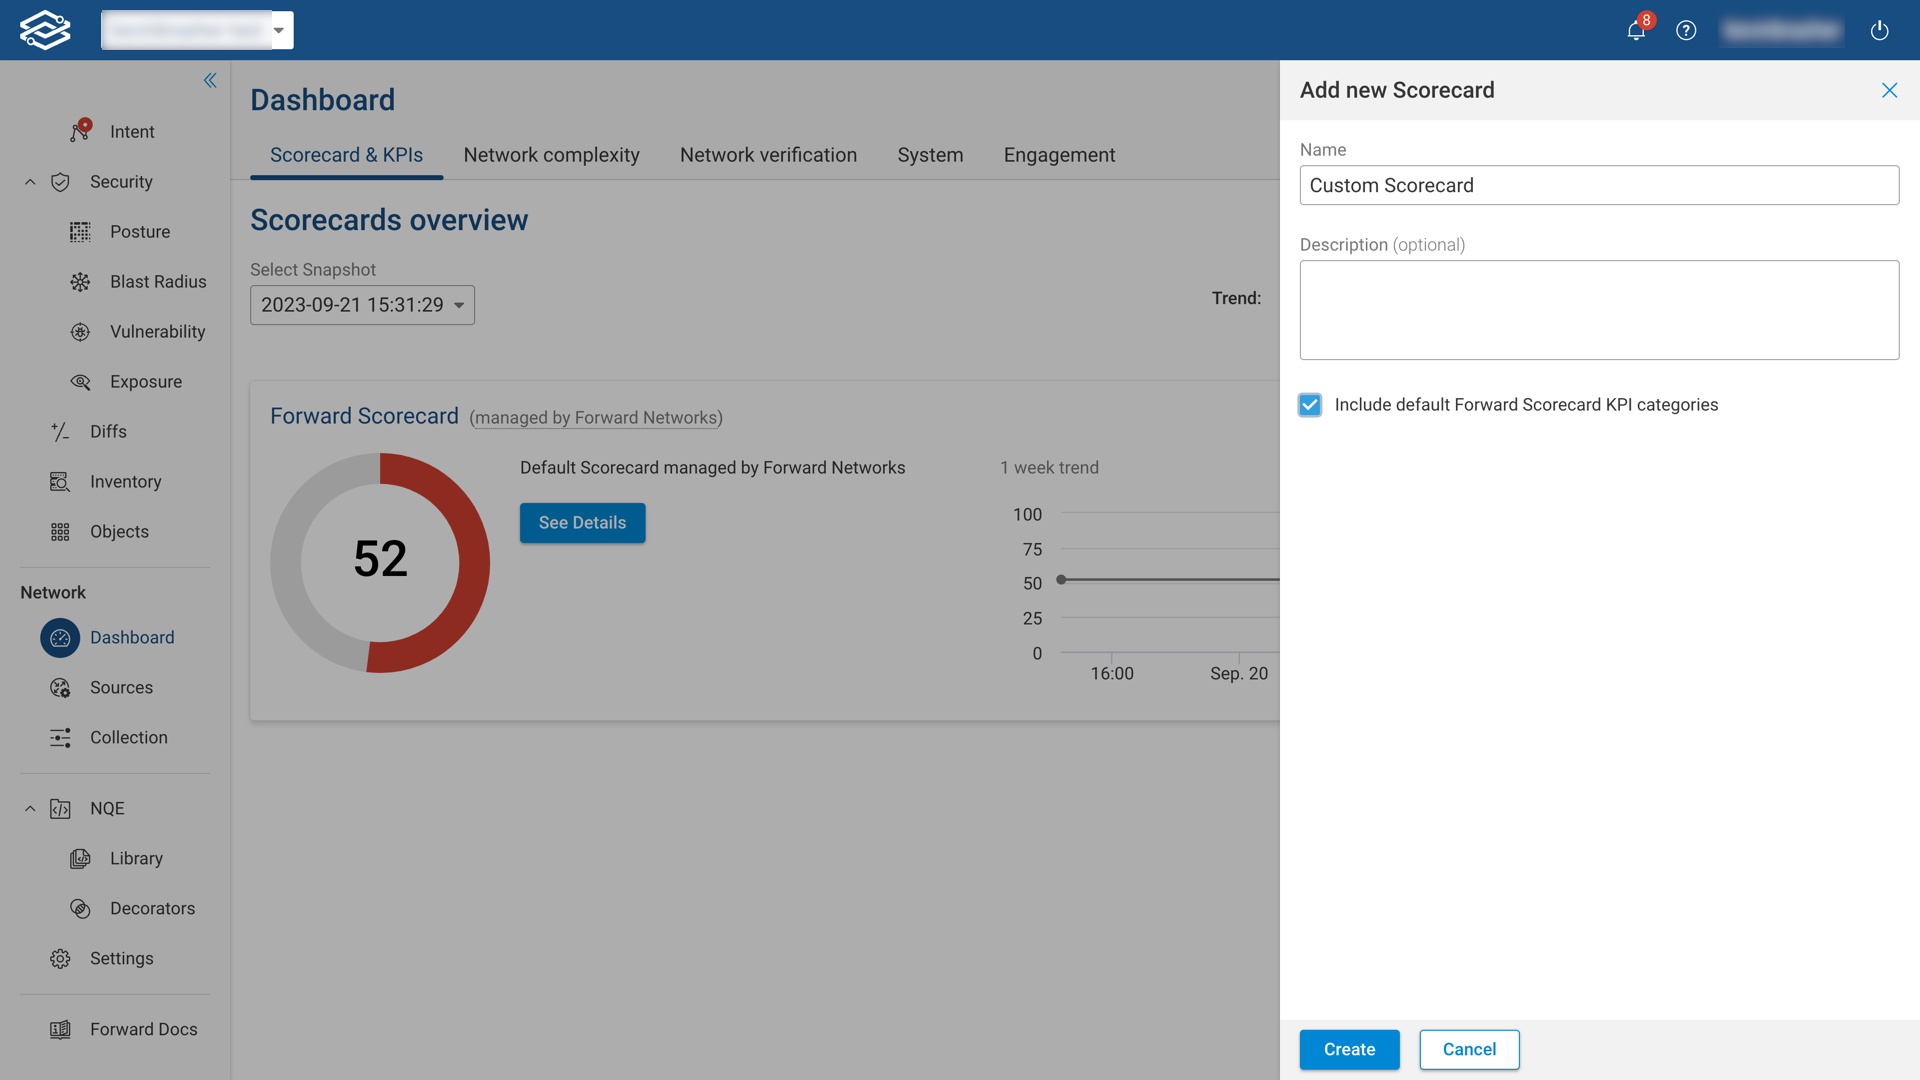Click the Description text area
This screenshot has width=1920, height=1080.
pyautogui.click(x=1598, y=310)
